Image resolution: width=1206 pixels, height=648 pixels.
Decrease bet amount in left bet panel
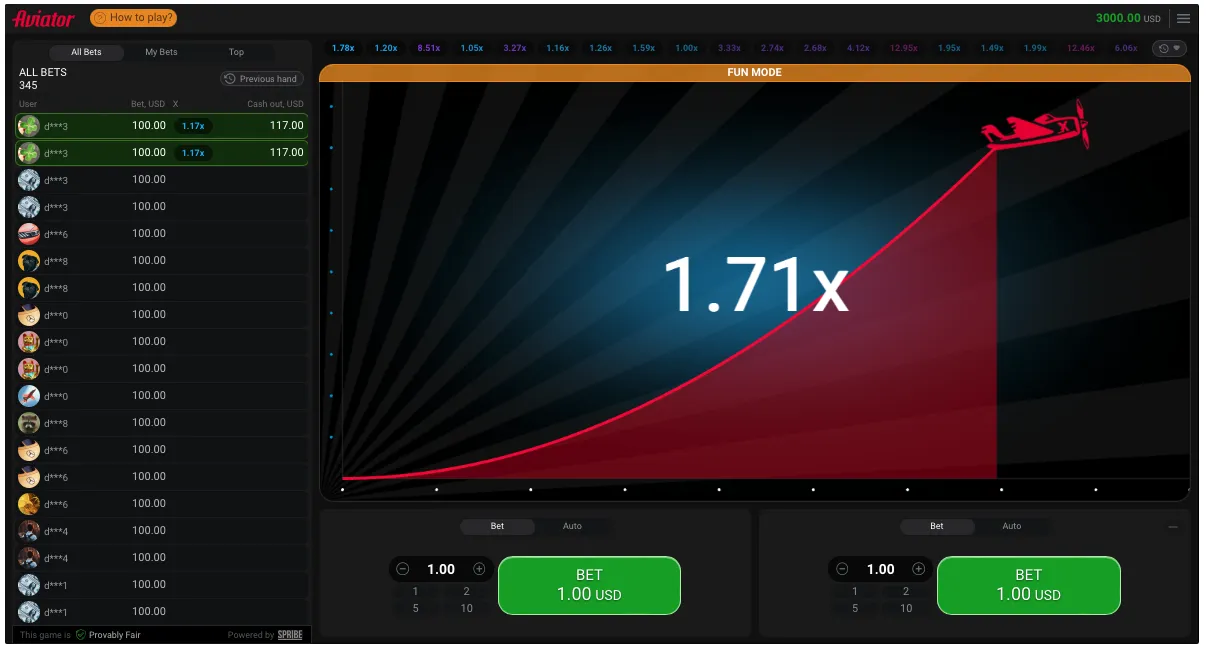tap(403, 569)
